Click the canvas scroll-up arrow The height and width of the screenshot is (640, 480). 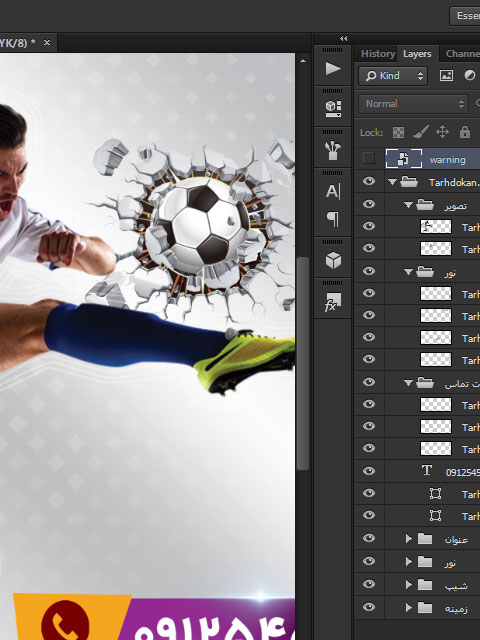click(302, 61)
